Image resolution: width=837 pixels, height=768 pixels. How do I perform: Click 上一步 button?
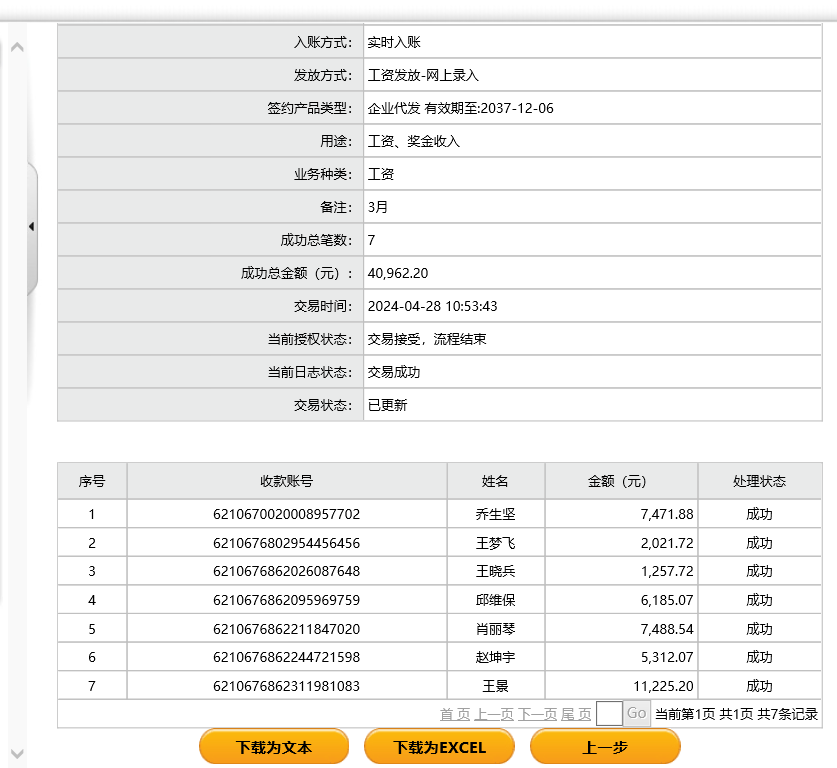point(605,747)
